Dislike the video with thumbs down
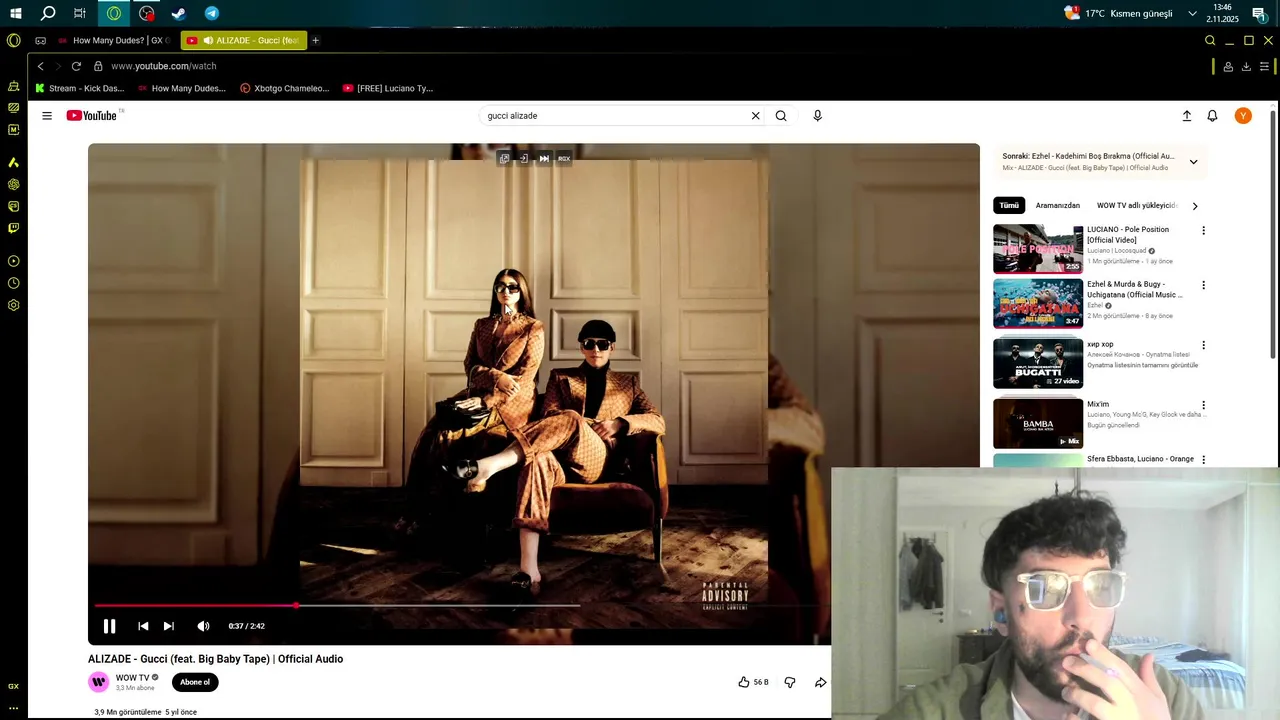 coord(790,682)
